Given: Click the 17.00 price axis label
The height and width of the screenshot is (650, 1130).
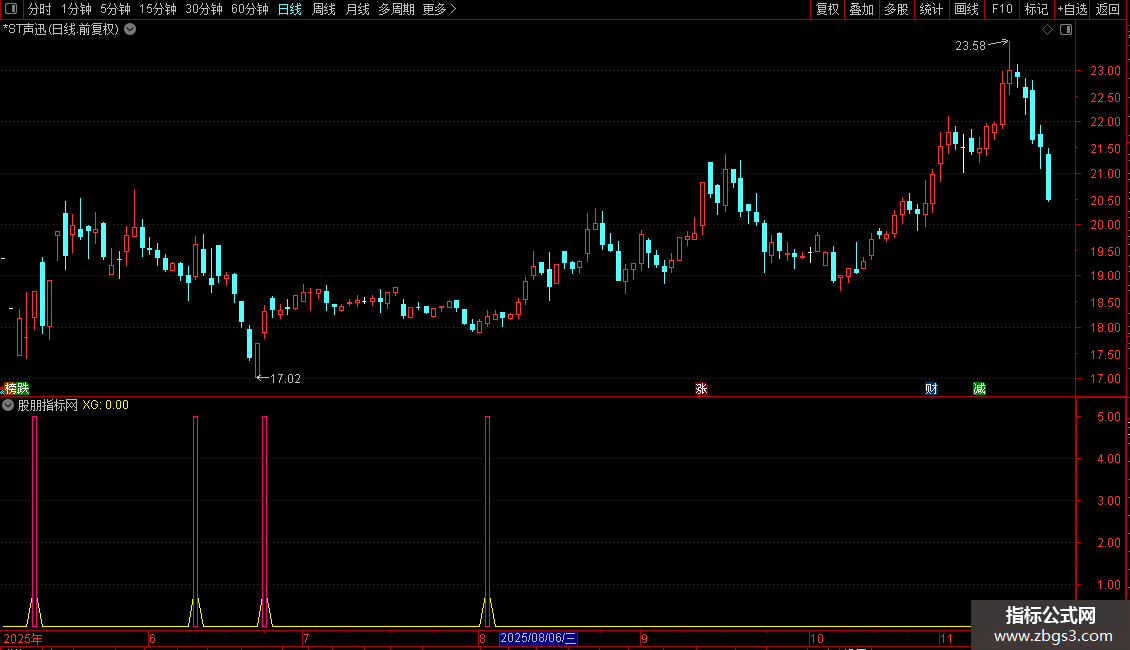Looking at the screenshot, I should click(x=1105, y=378).
